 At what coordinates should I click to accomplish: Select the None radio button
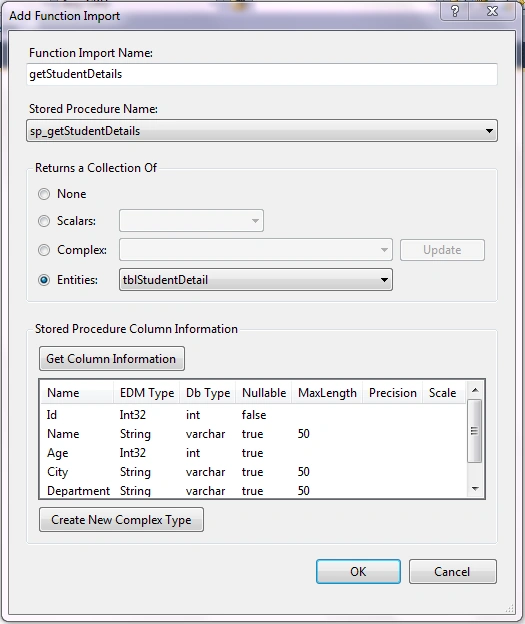[44, 194]
